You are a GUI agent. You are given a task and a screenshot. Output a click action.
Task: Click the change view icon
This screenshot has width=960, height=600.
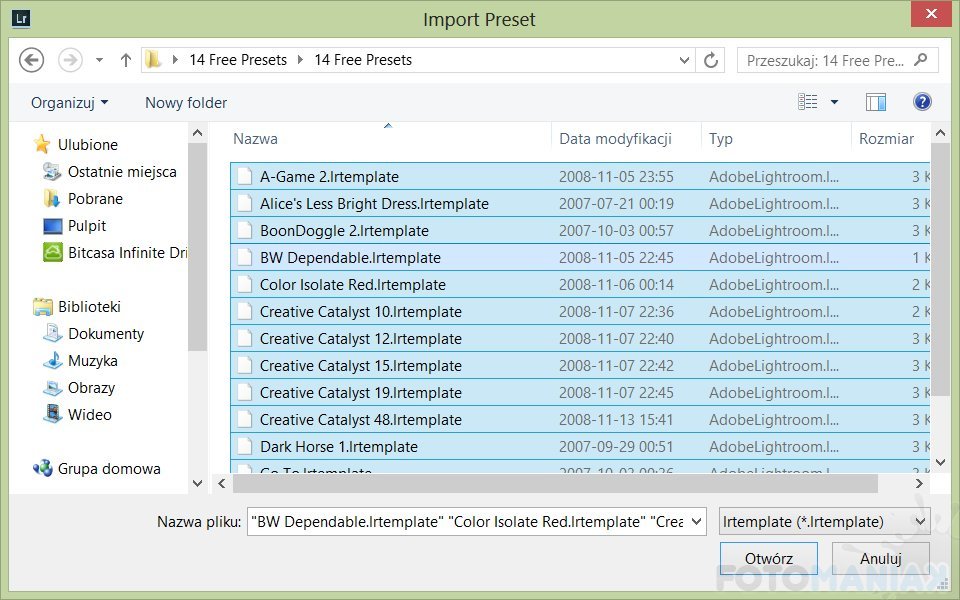[x=808, y=102]
